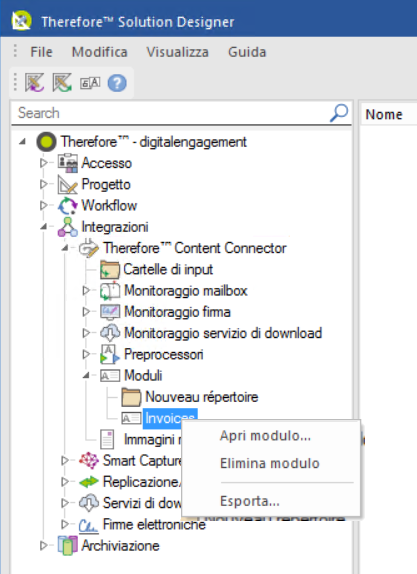
Task: Collapse the Integrazioni node
Action: tap(44, 227)
